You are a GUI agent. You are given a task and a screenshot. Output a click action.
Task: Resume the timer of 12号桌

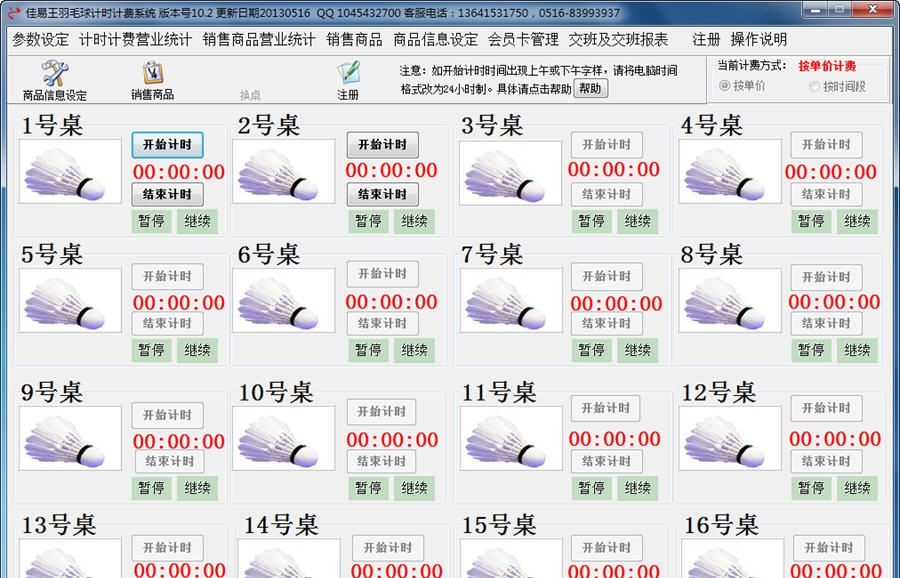tap(857, 488)
